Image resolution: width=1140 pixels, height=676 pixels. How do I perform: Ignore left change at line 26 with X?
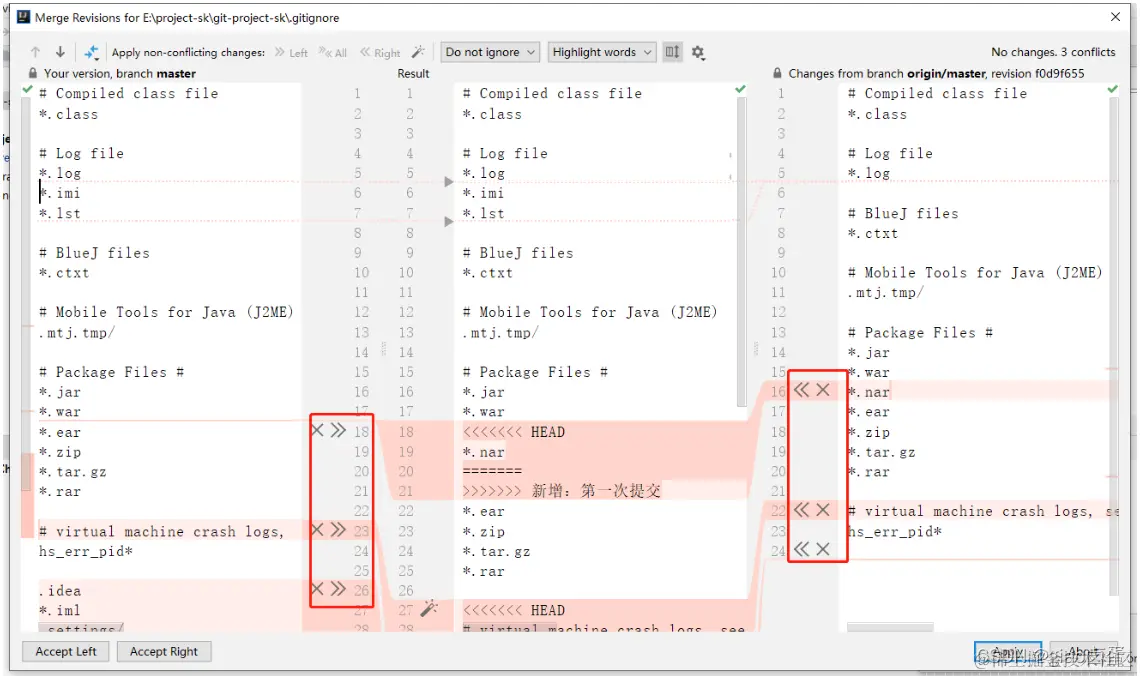tap(317, 588)
